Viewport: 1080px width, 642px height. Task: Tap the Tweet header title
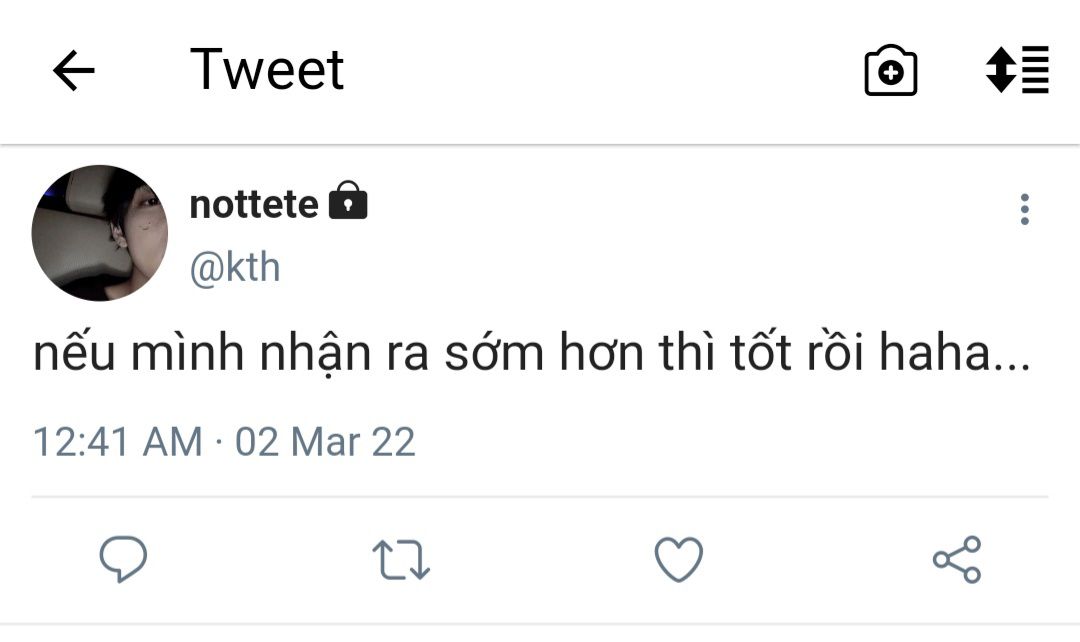point(267,70)
